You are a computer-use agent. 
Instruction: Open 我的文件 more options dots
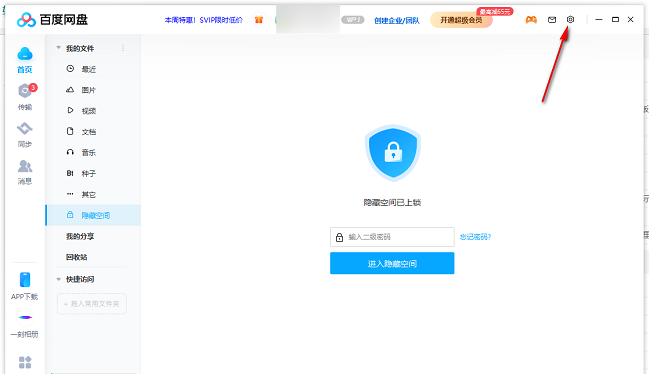coord(123,49)
